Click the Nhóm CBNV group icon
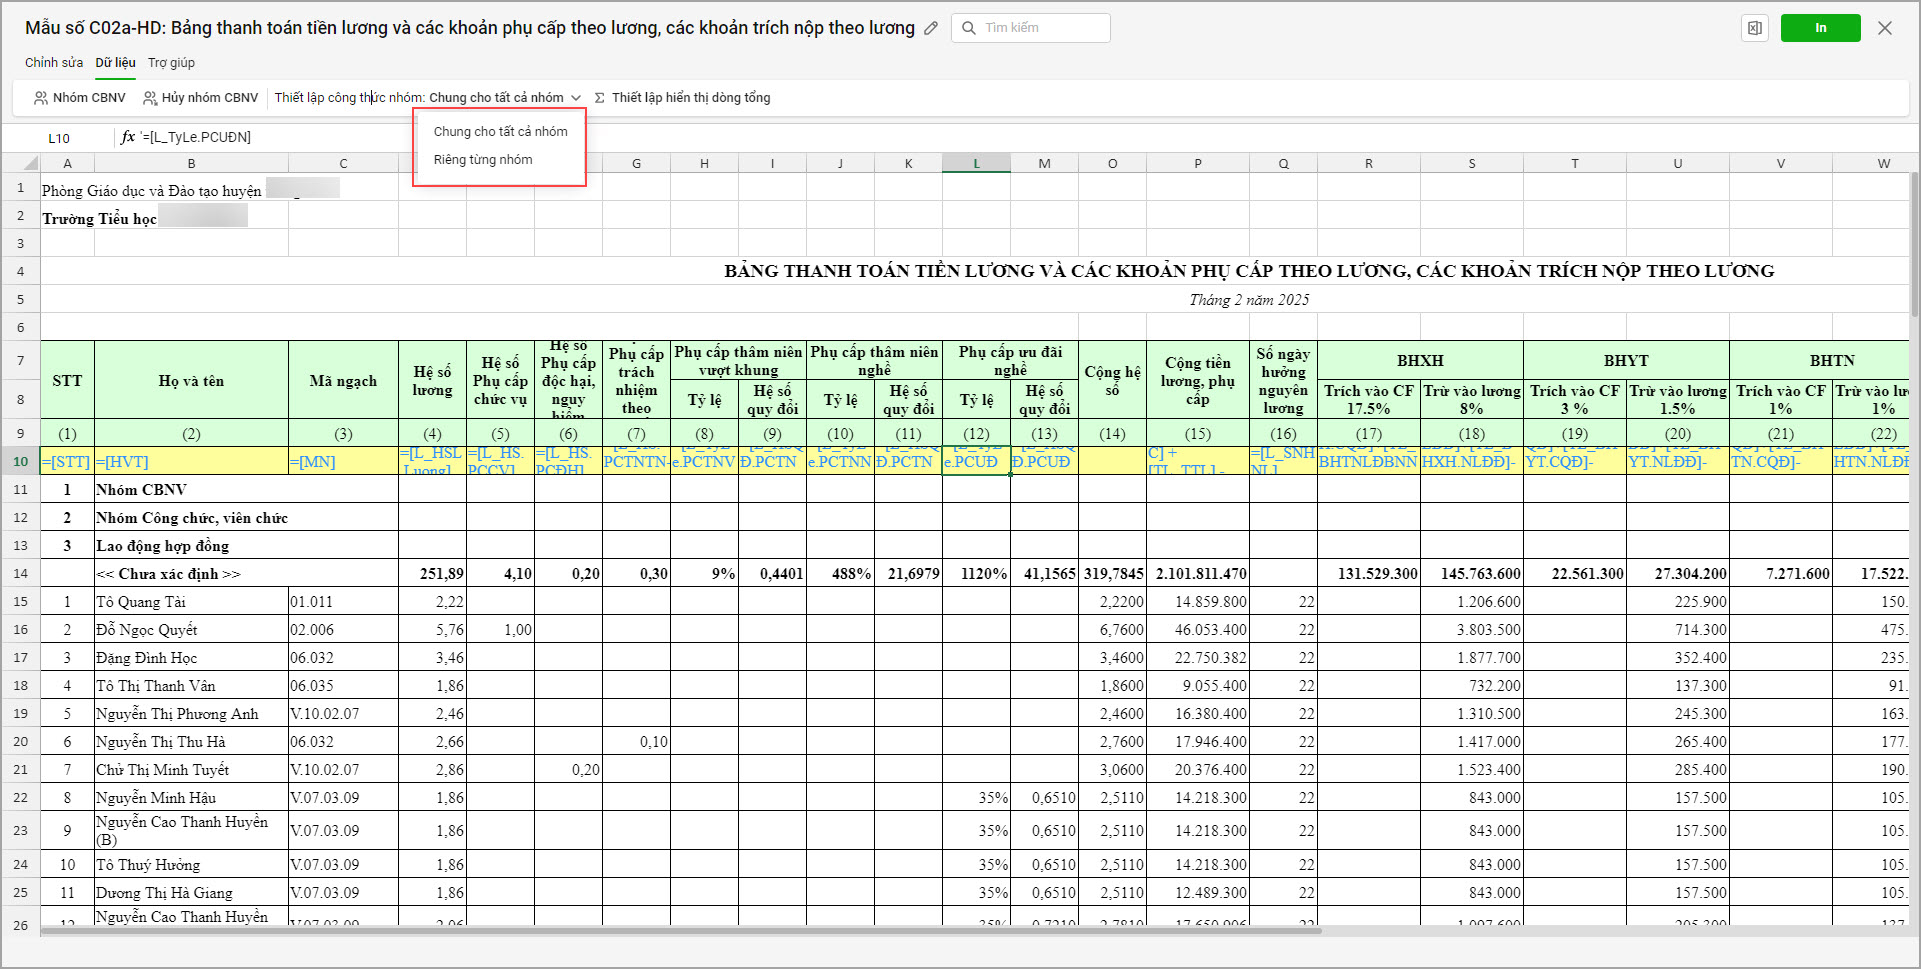 click(x=41, y=98)
